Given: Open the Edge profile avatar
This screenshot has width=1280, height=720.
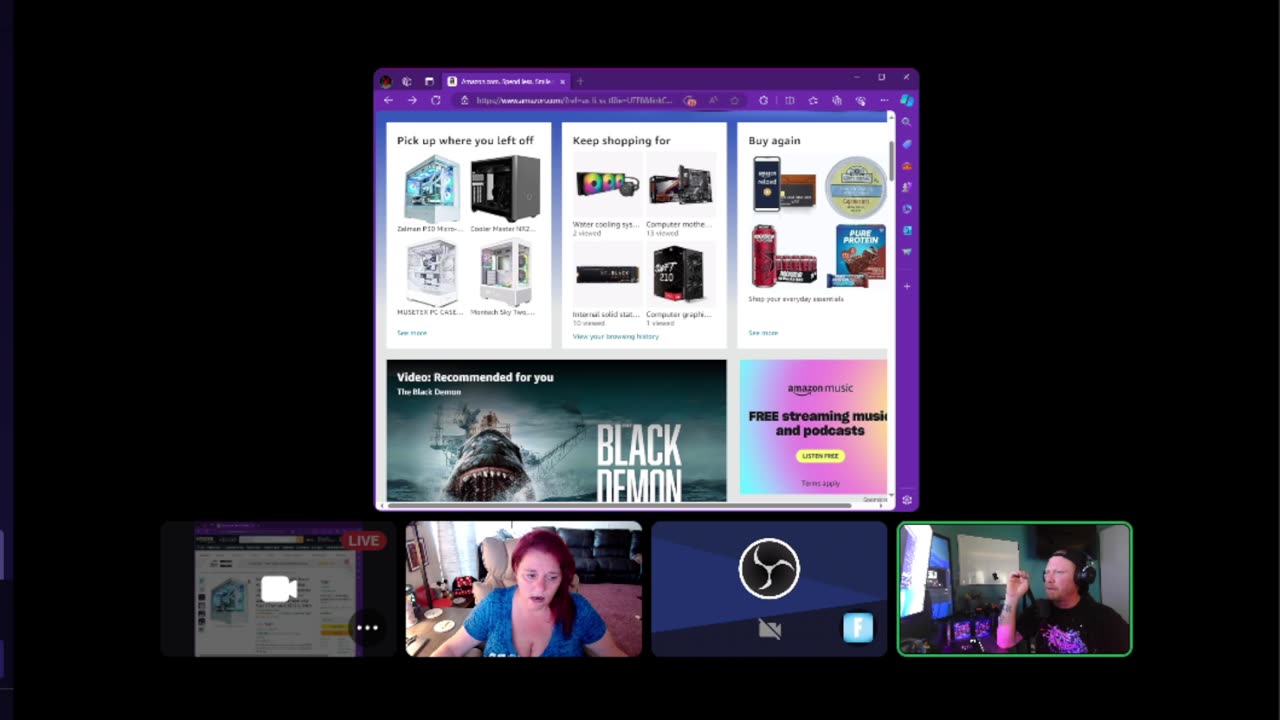Looking at the screenshot, I should coord(386,81).
